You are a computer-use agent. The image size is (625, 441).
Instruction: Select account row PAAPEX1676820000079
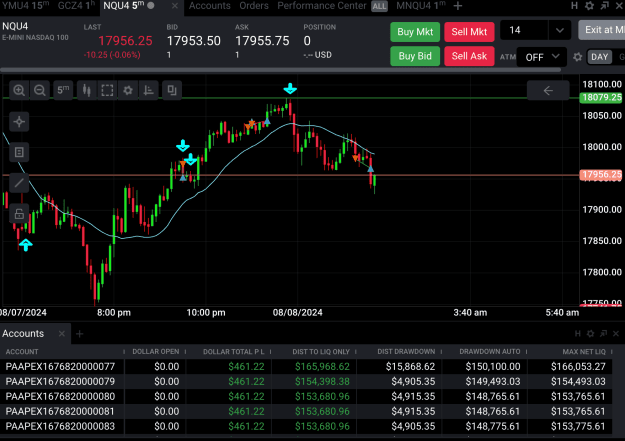(x=306, y=382)
